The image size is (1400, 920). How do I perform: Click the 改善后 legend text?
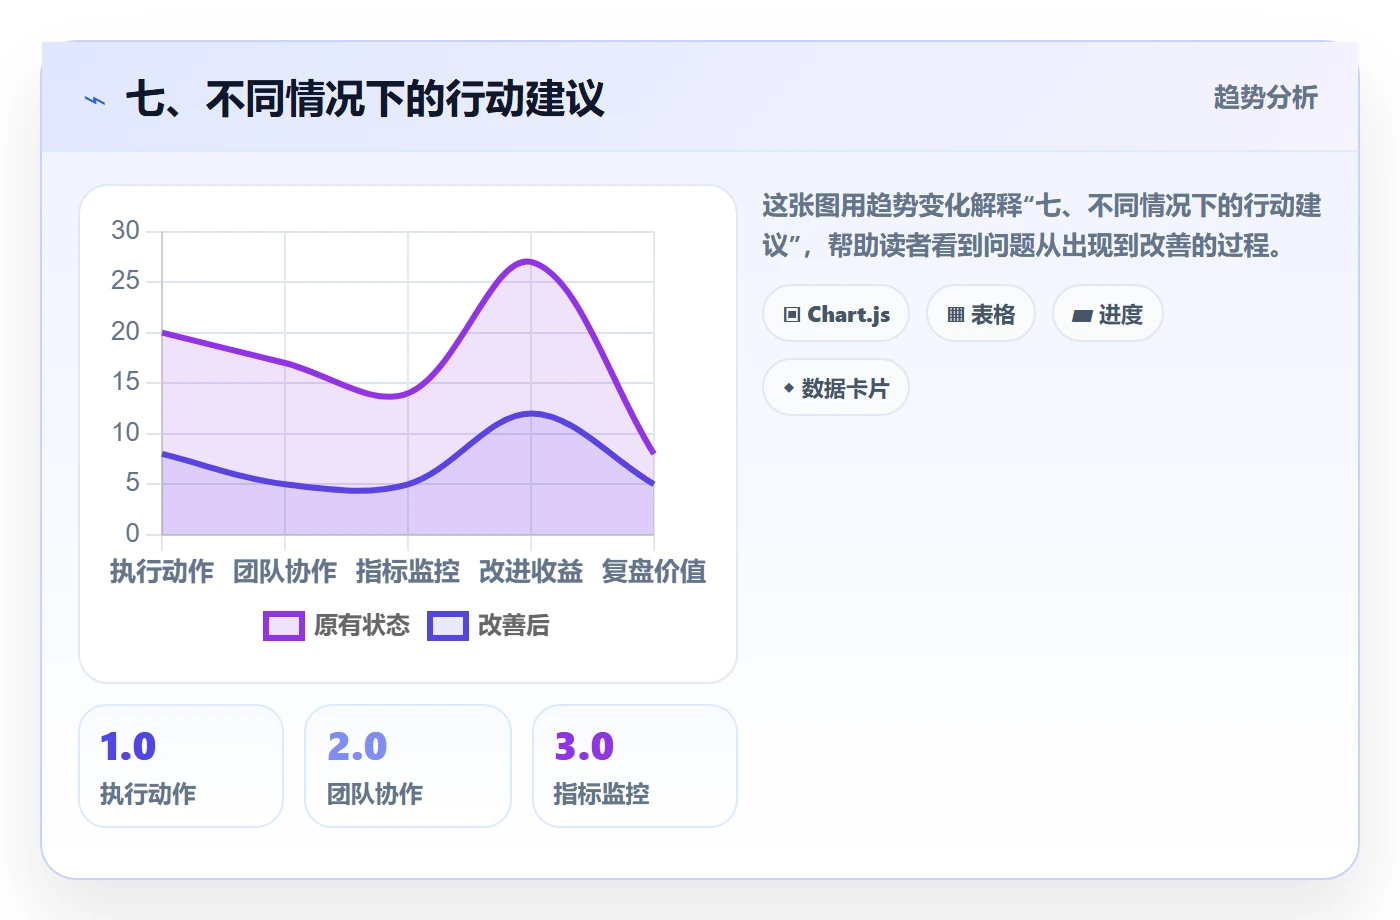click(x=514, y=626)
